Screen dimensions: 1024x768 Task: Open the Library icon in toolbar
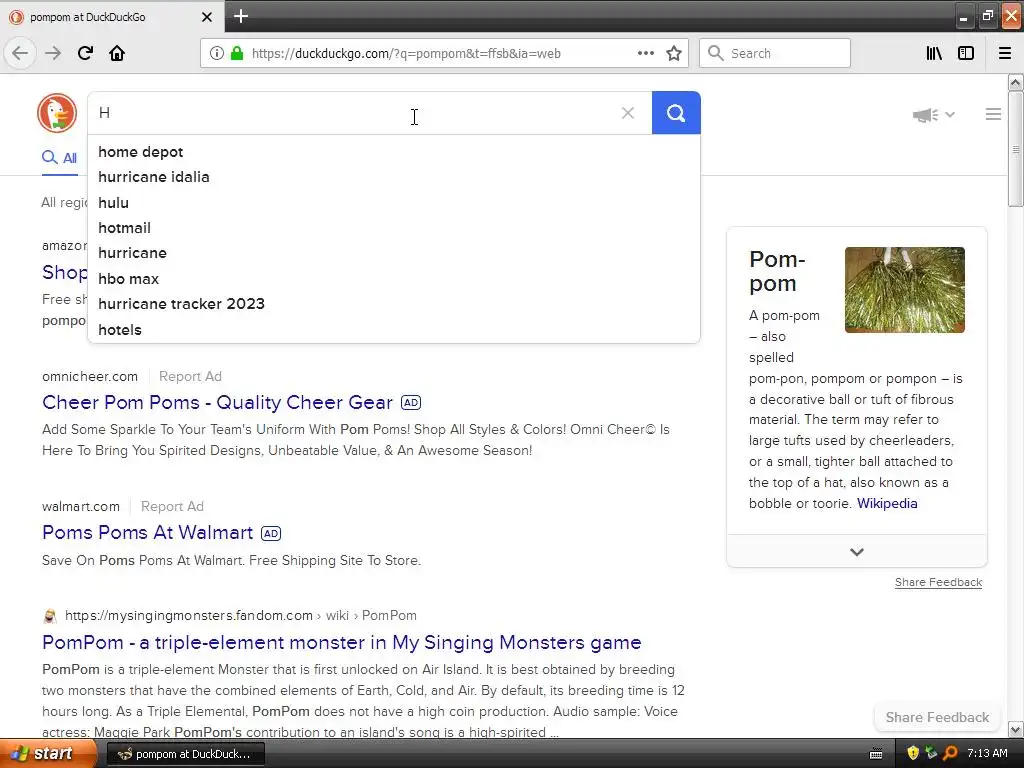coord(934,53)
